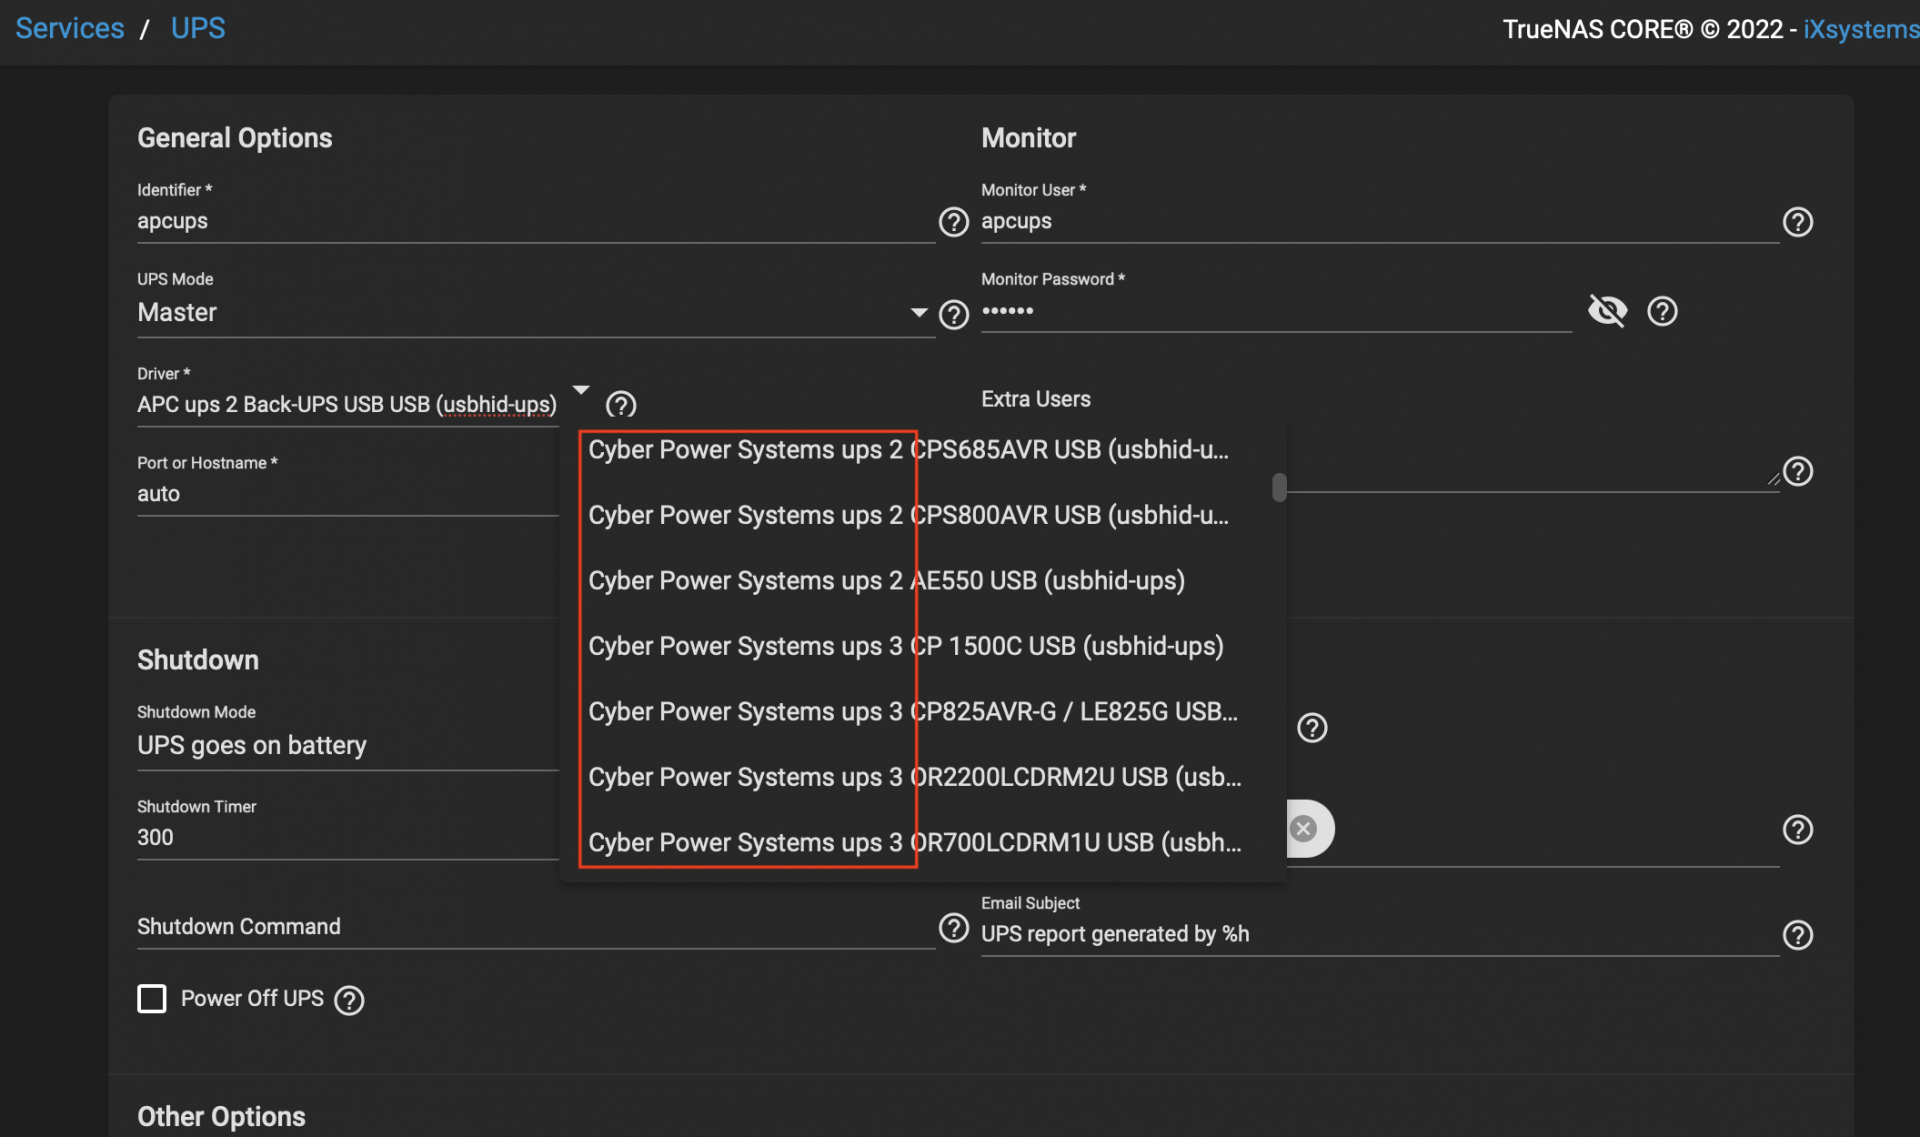
Task: Edit the Port or Hostname field
Action: pos(347,495)
